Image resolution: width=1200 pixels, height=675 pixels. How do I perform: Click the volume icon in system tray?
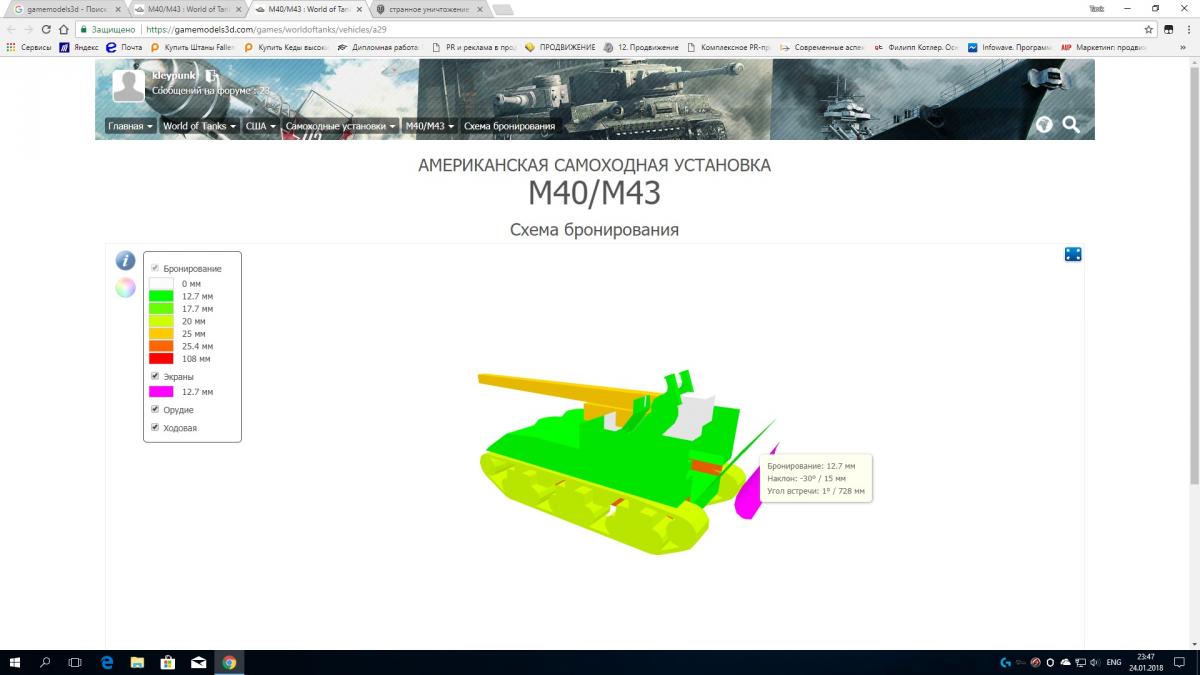pyautogui.click(x=1095, y=662)
